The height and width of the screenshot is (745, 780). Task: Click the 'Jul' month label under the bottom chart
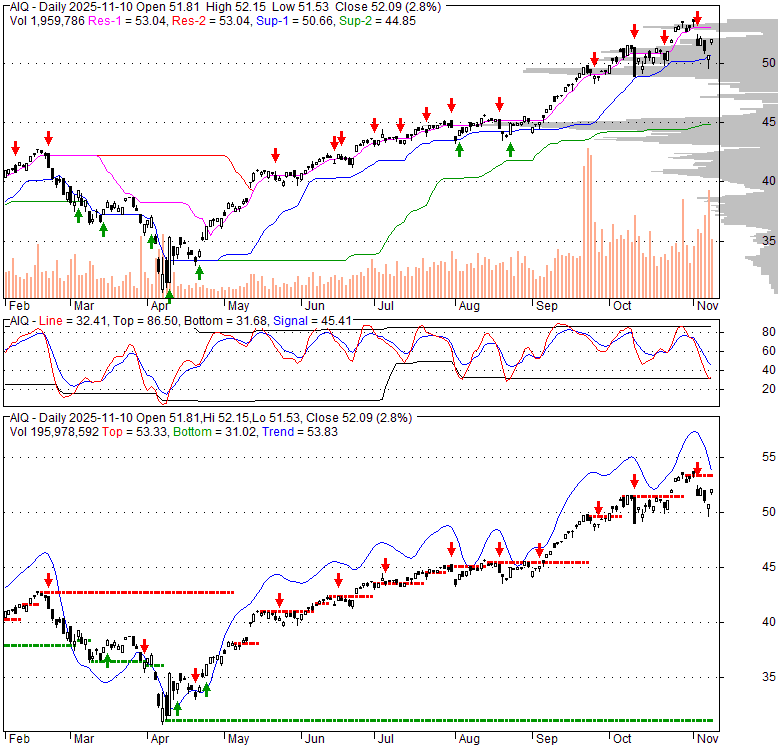tap(386, 739)
